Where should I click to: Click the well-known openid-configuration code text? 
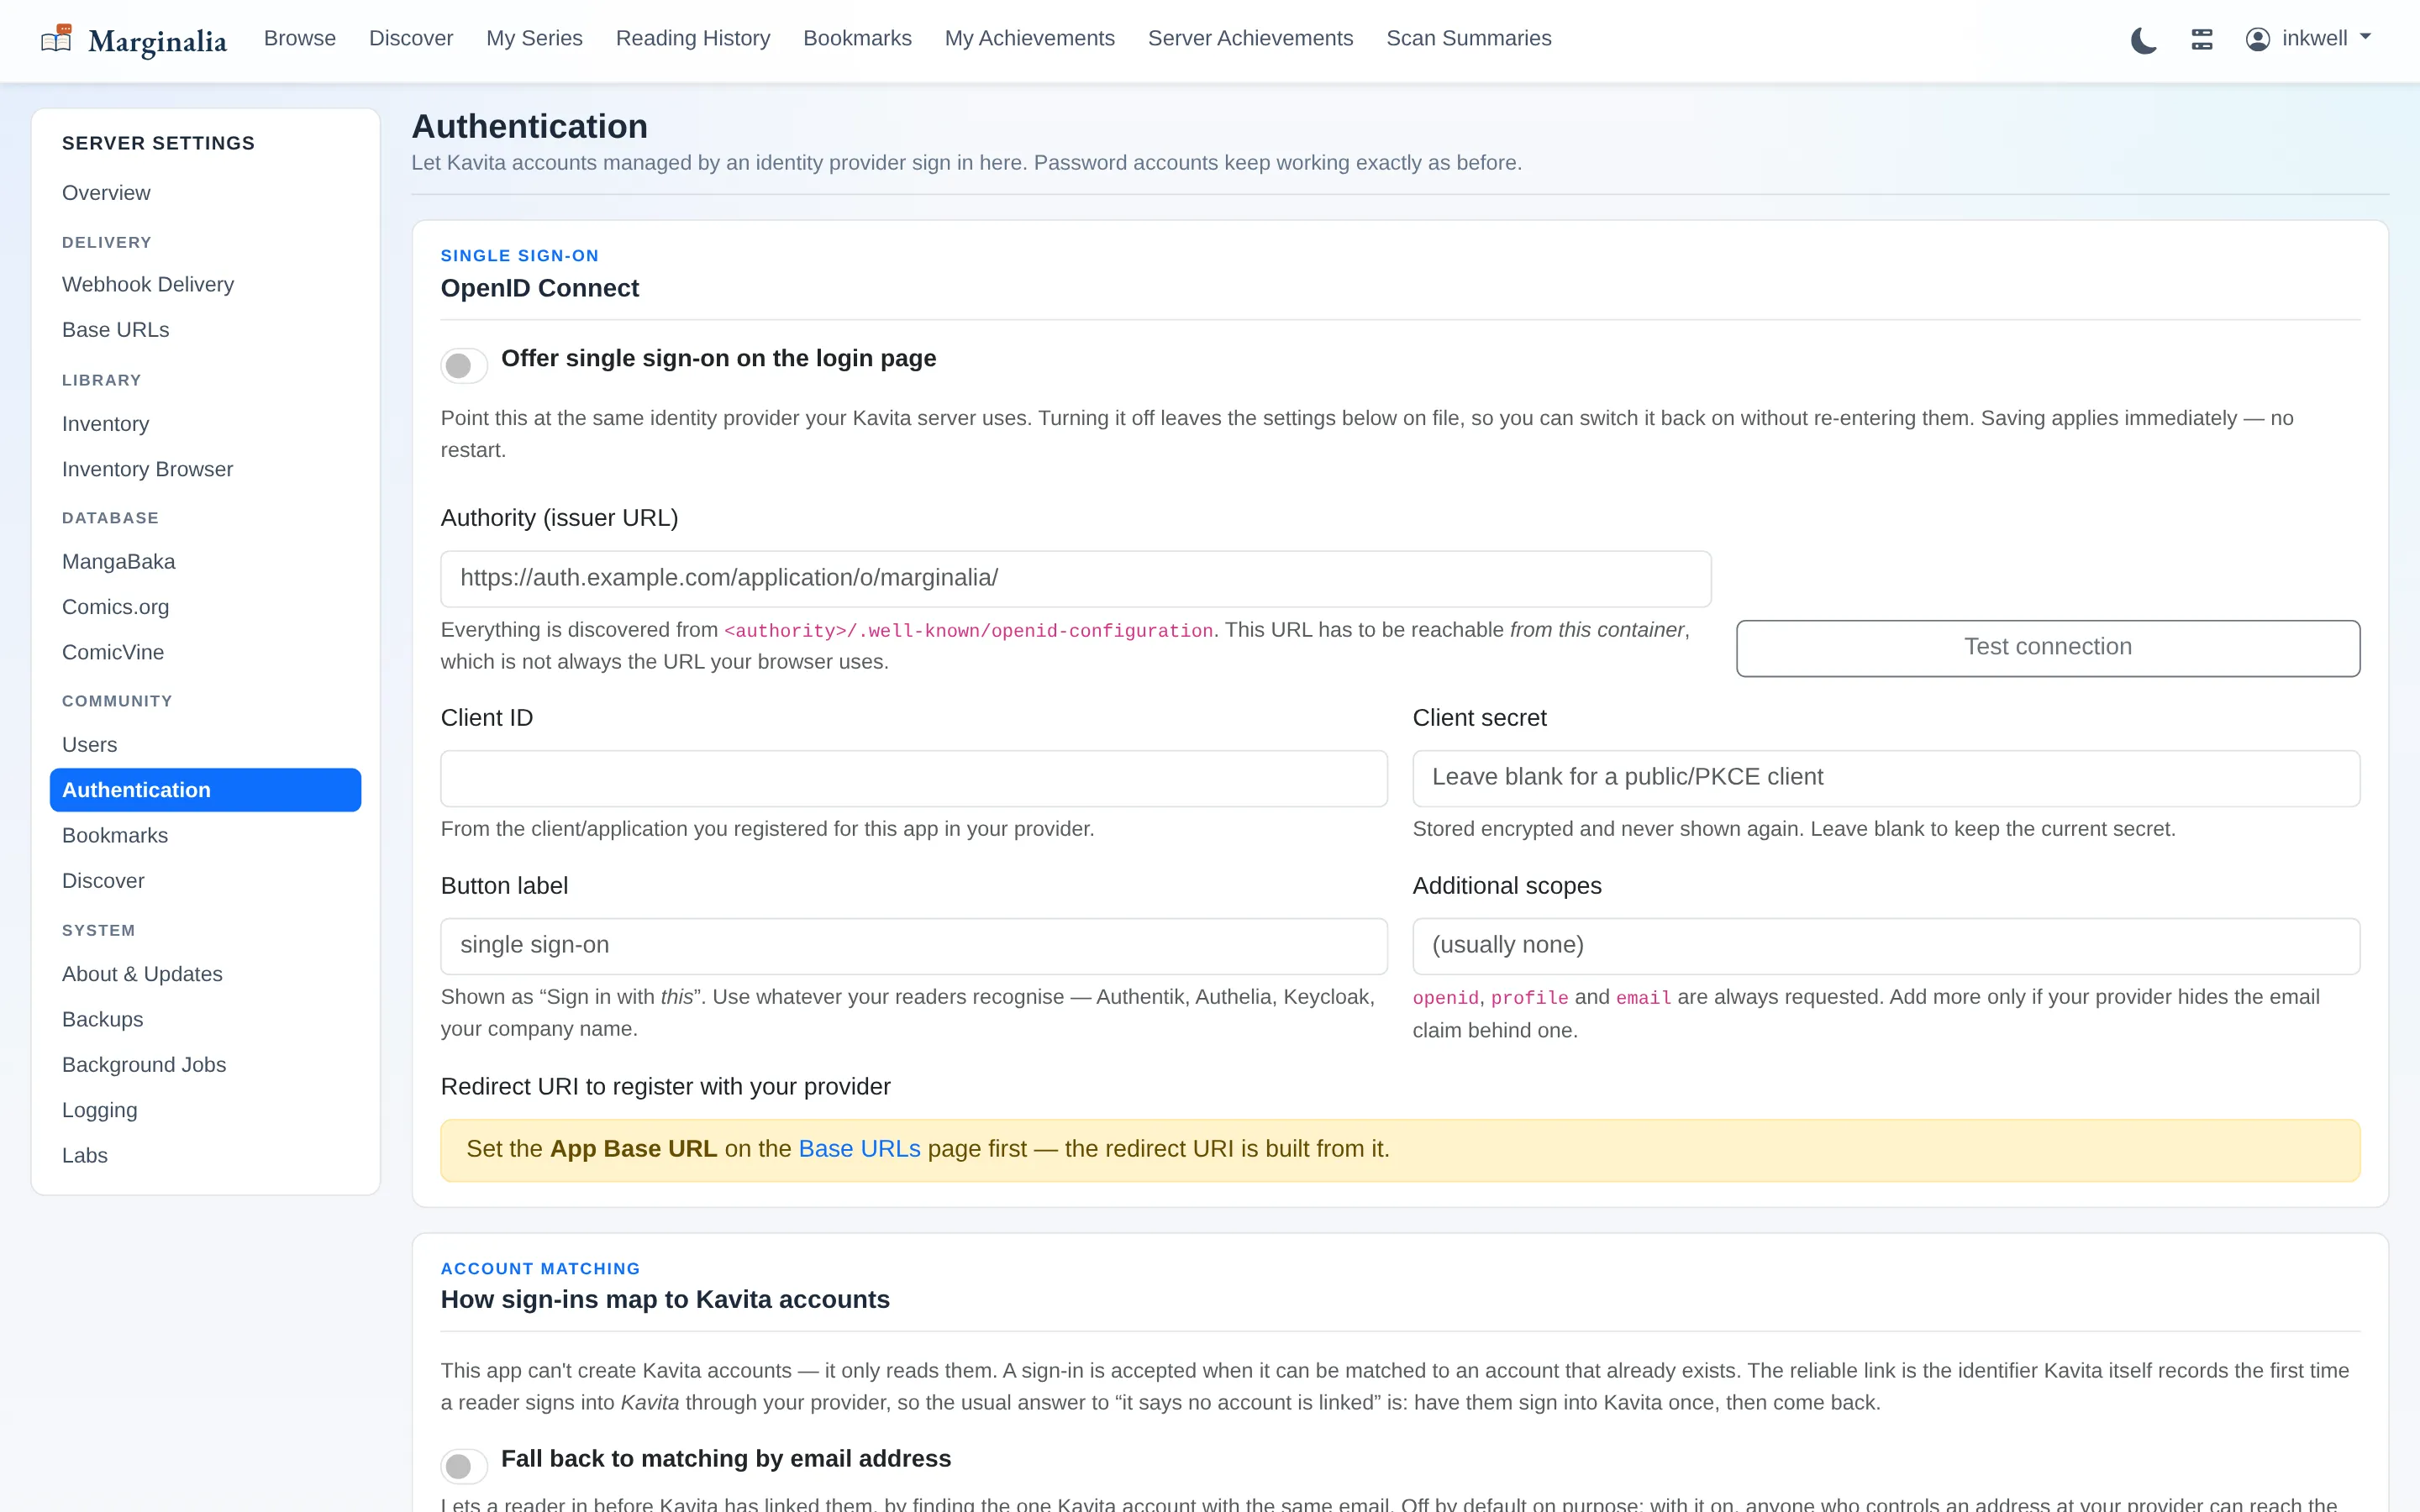968,631
